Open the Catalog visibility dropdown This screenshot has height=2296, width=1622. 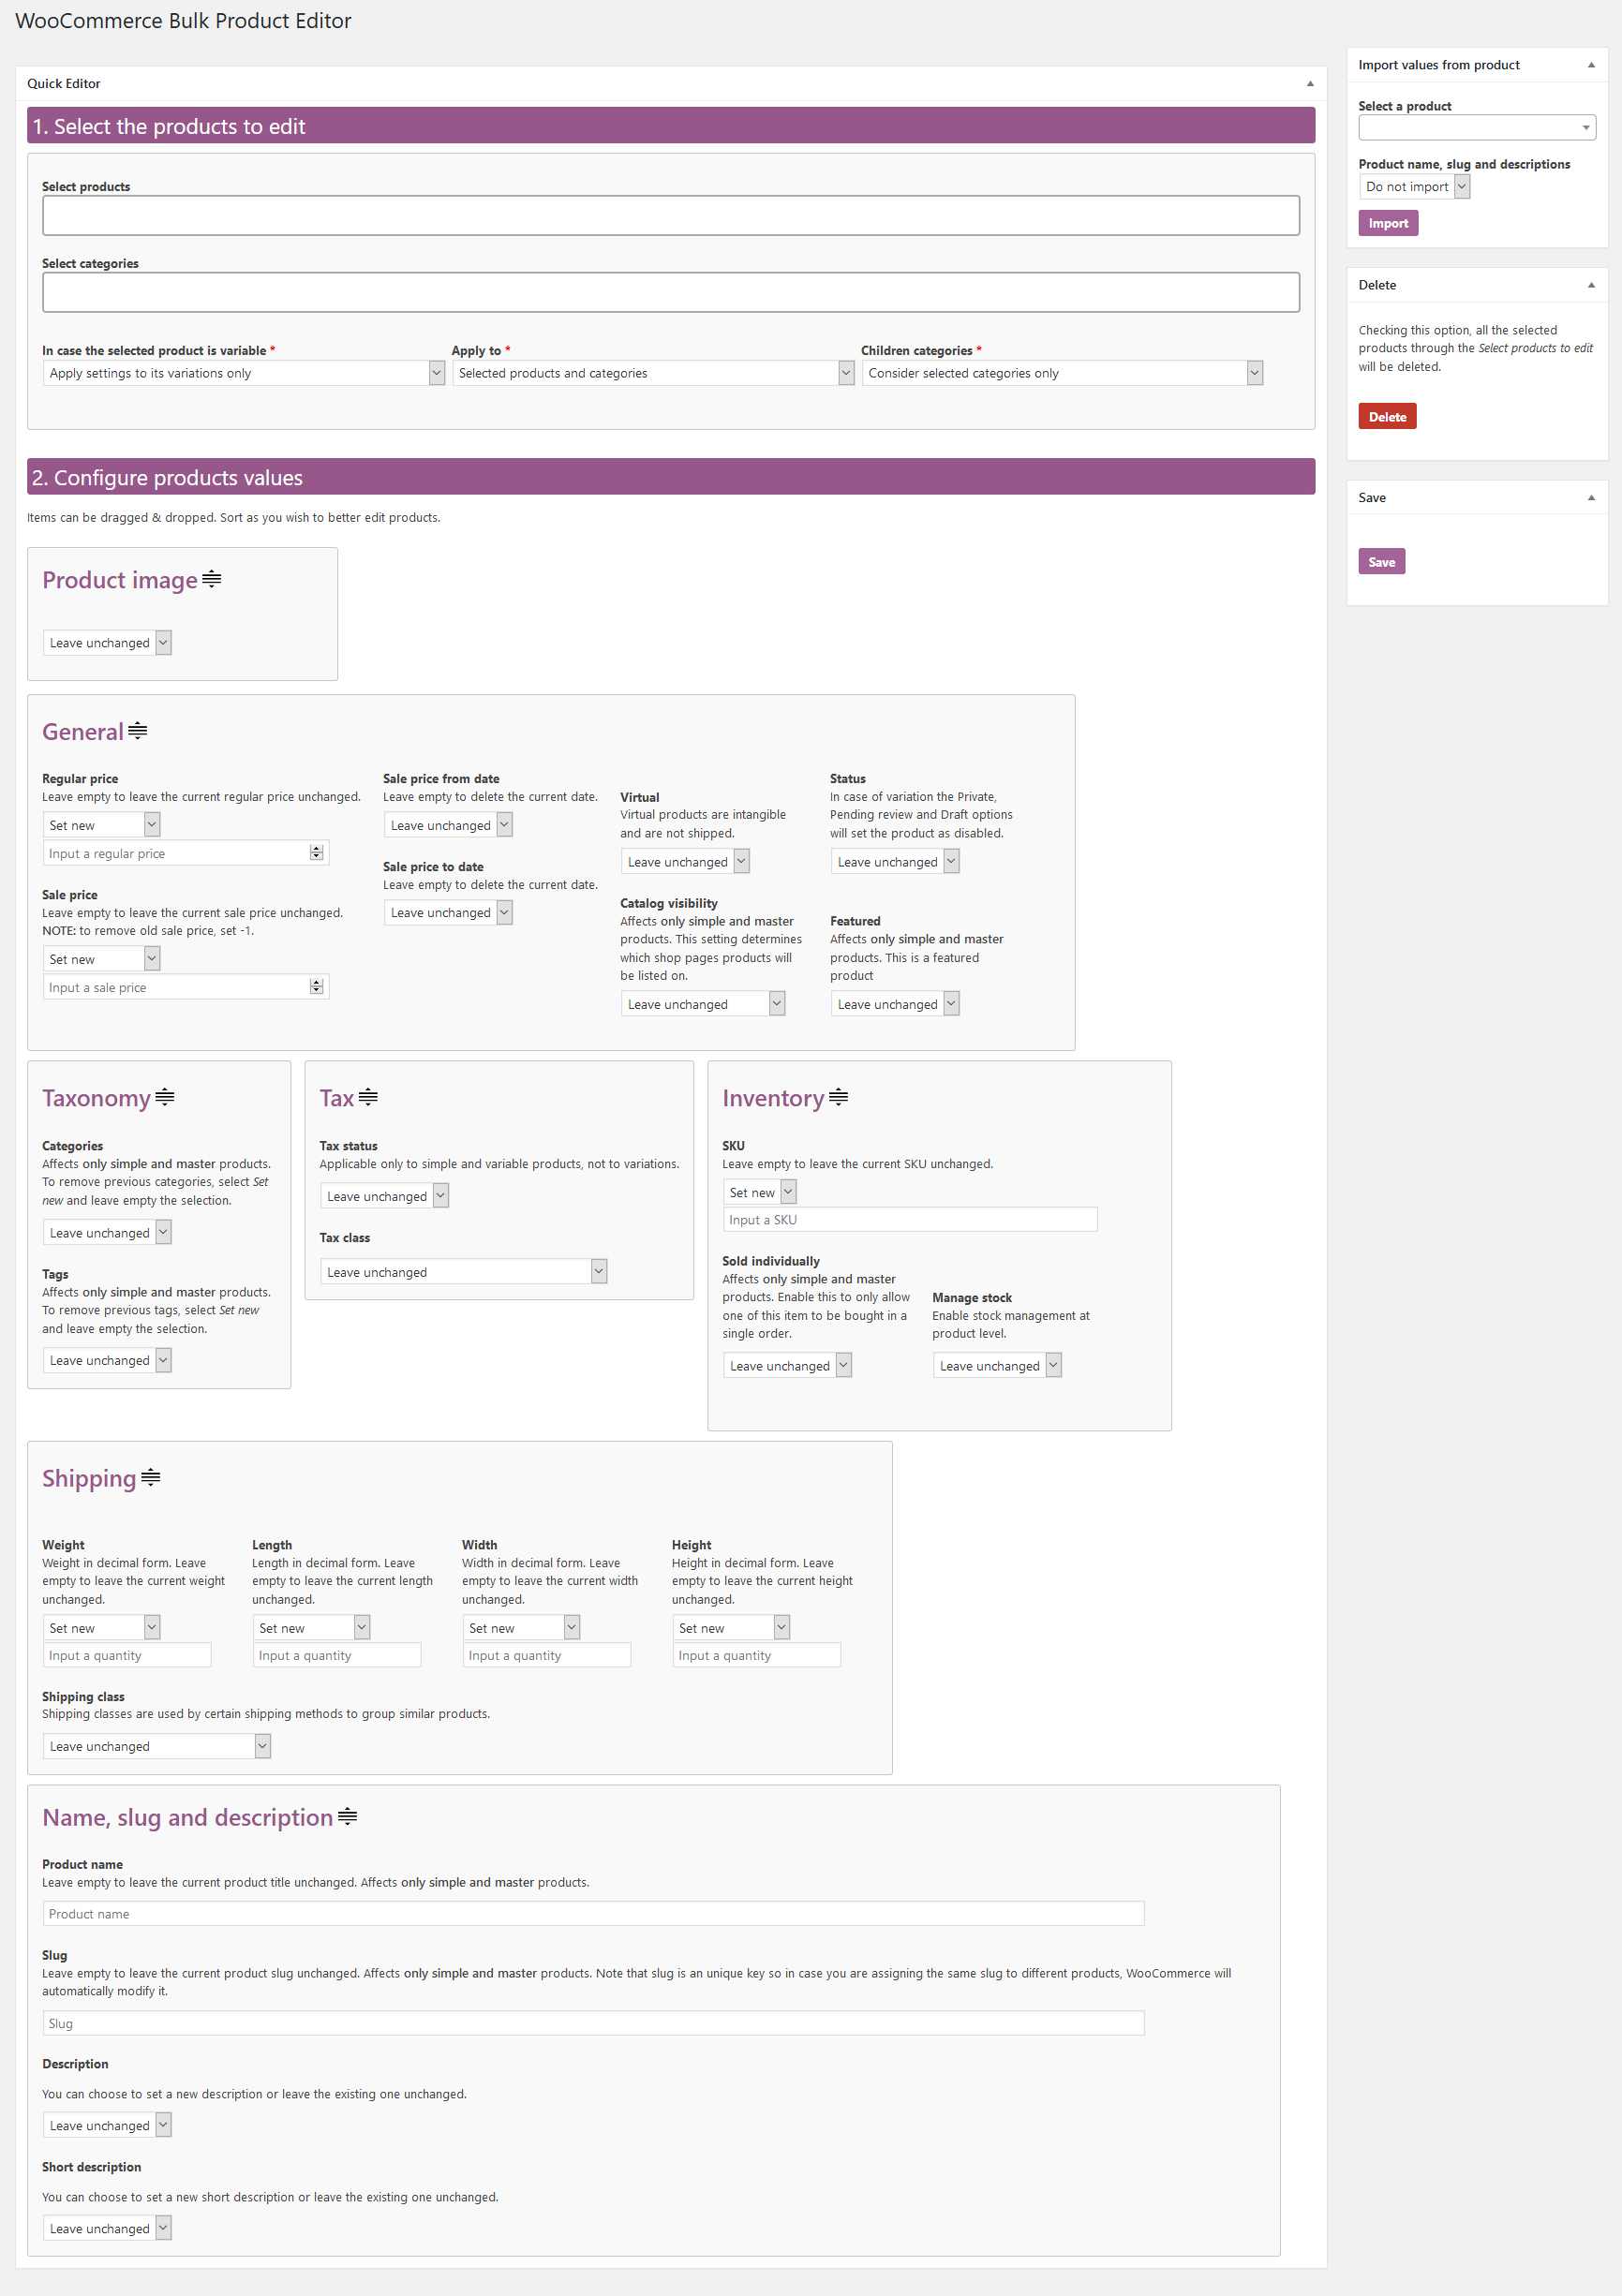coord(703,1004)
